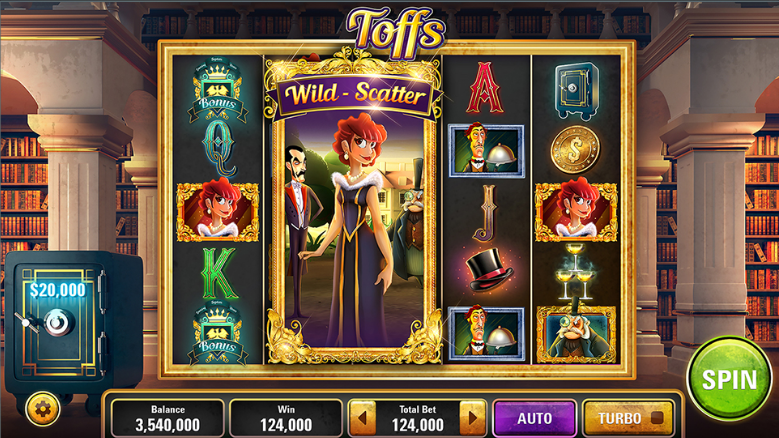Select the green letter K symbol

click(x=219, y=273)
